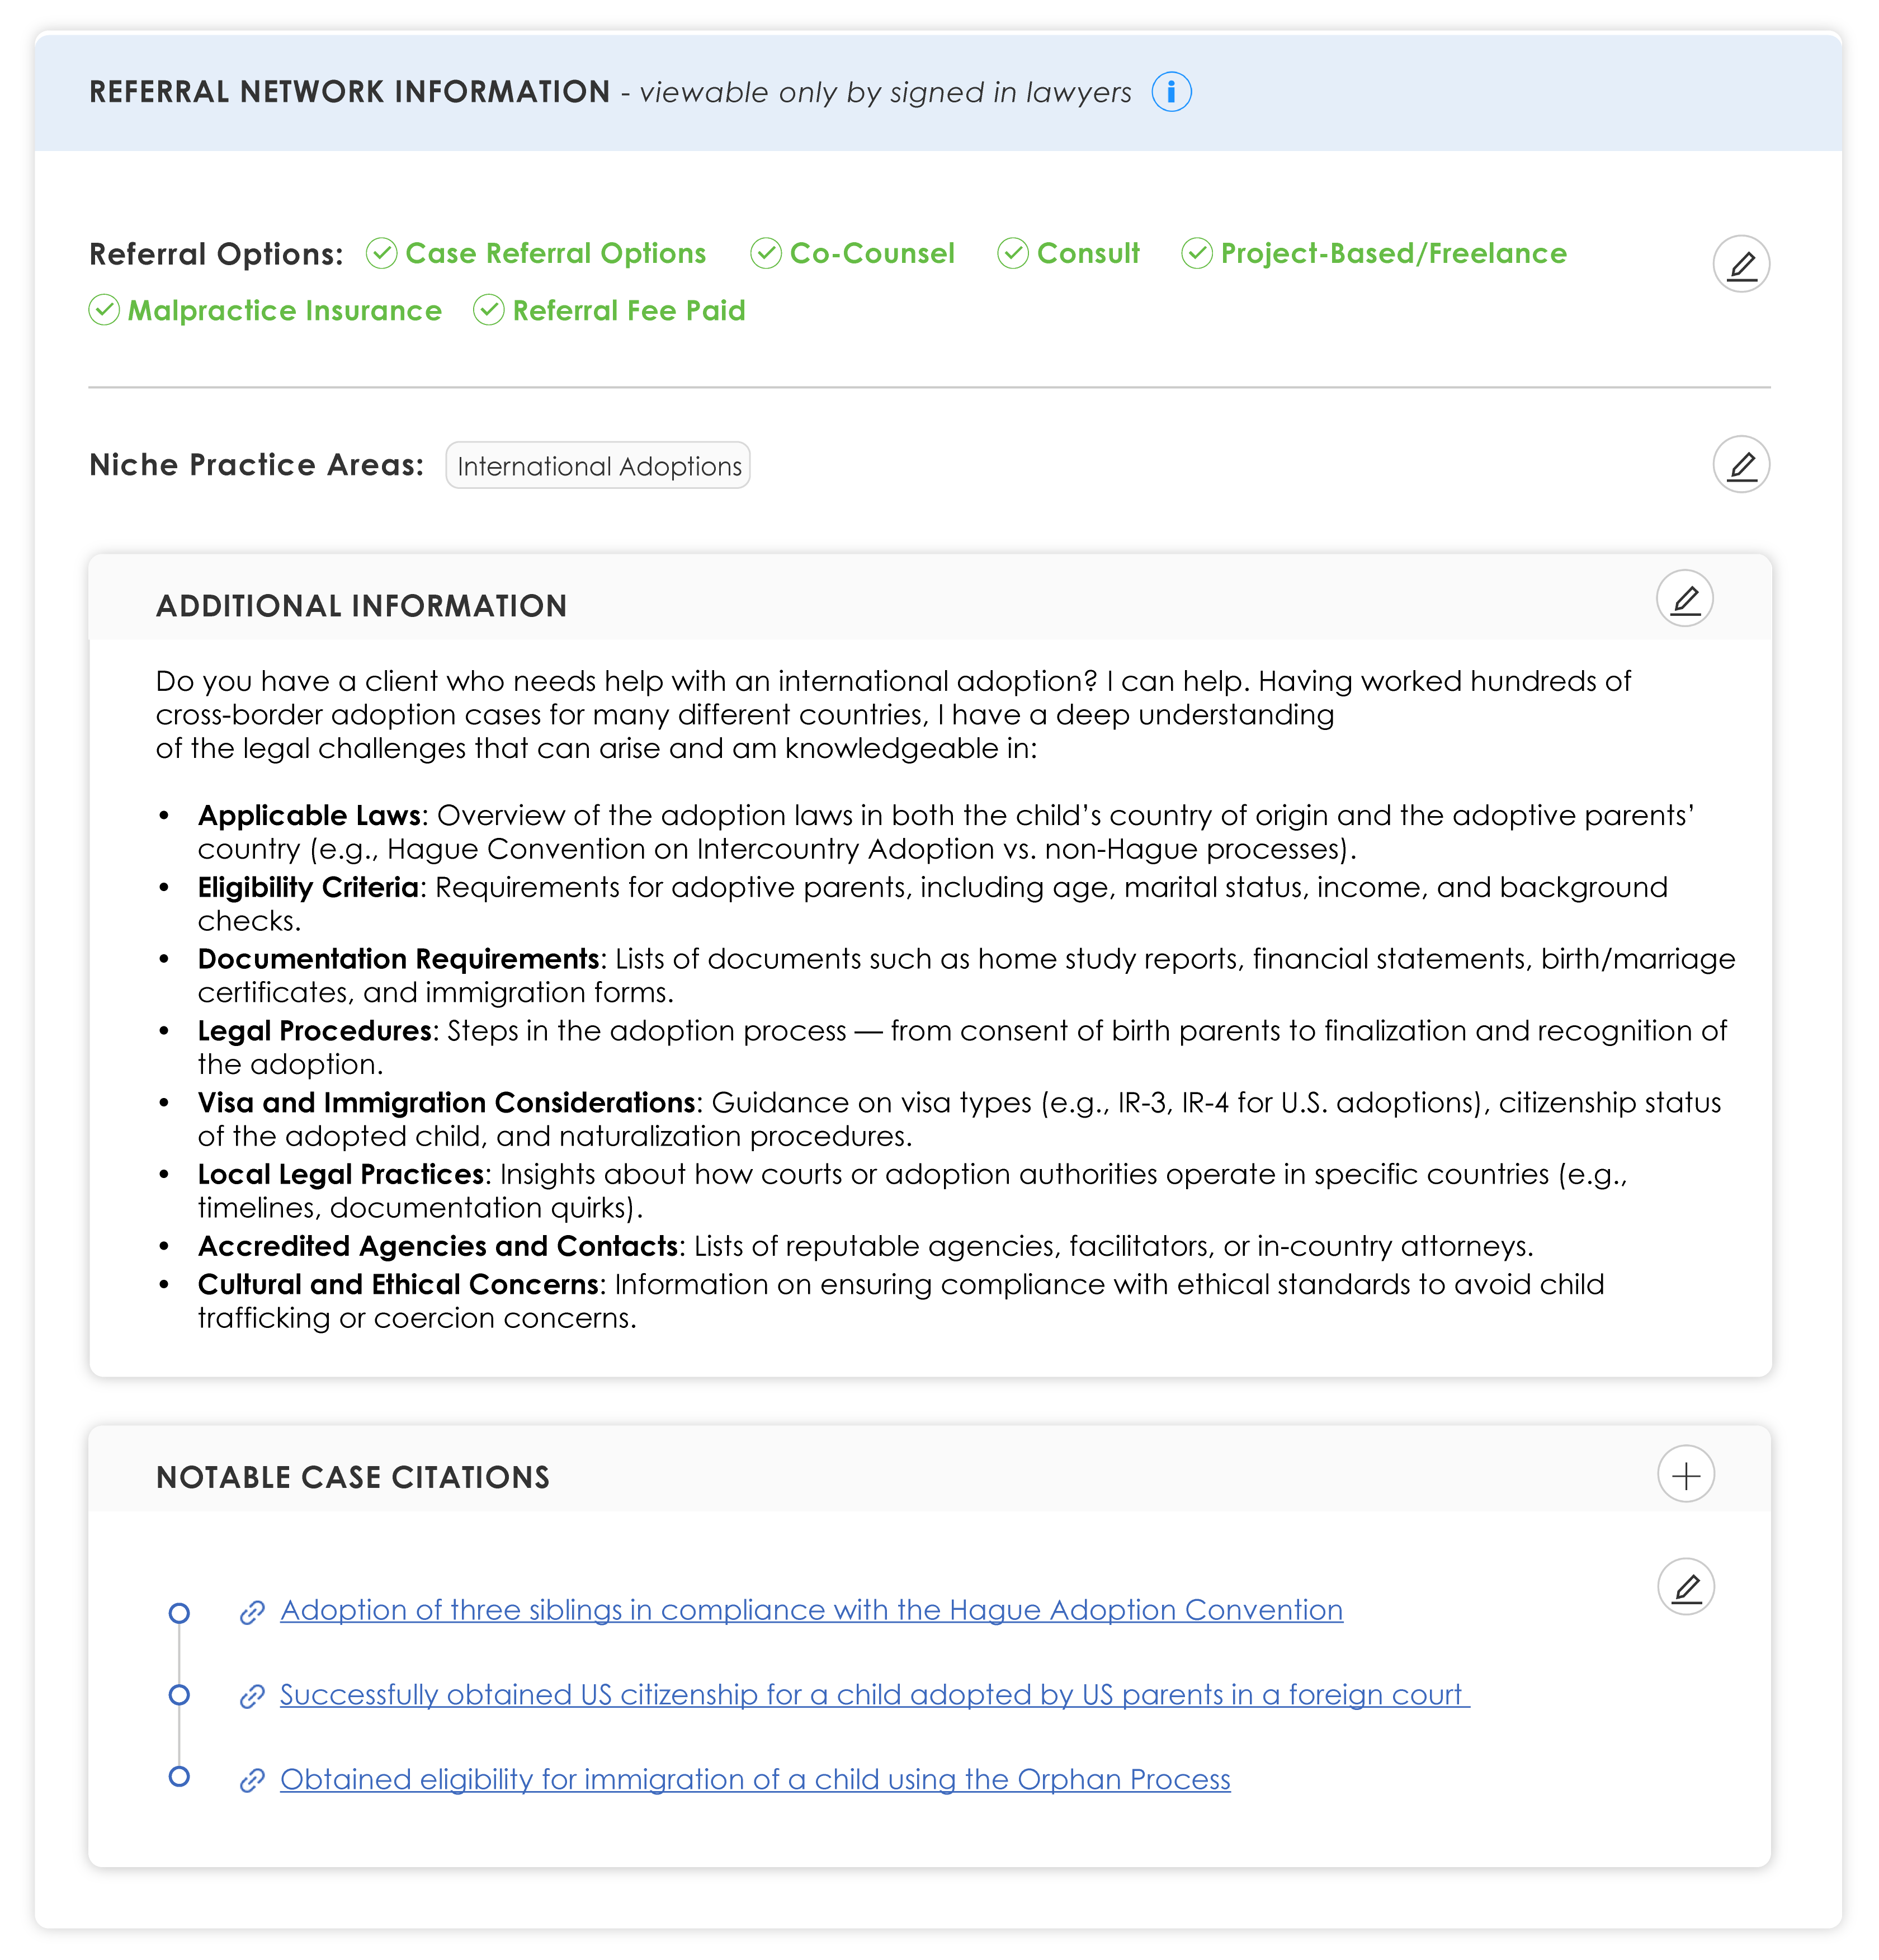Image resolution: width=1879 pixels, height=1960 pixels.
Task: Click 'viewable only by signed in lawyers' text
Action: (885, 93)
